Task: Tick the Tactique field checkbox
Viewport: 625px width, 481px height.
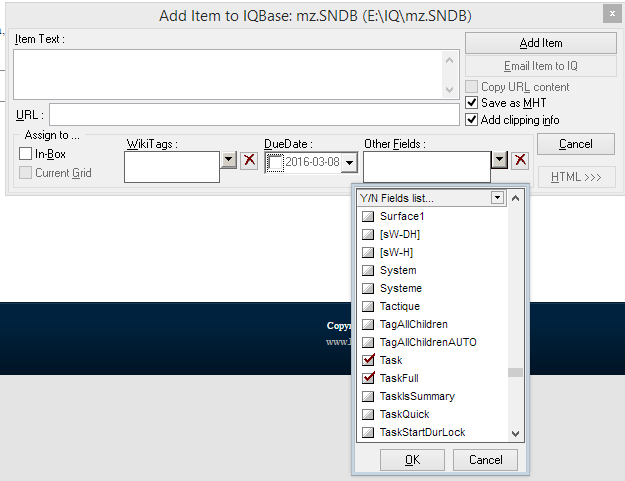Action: (x=369, y=306)
